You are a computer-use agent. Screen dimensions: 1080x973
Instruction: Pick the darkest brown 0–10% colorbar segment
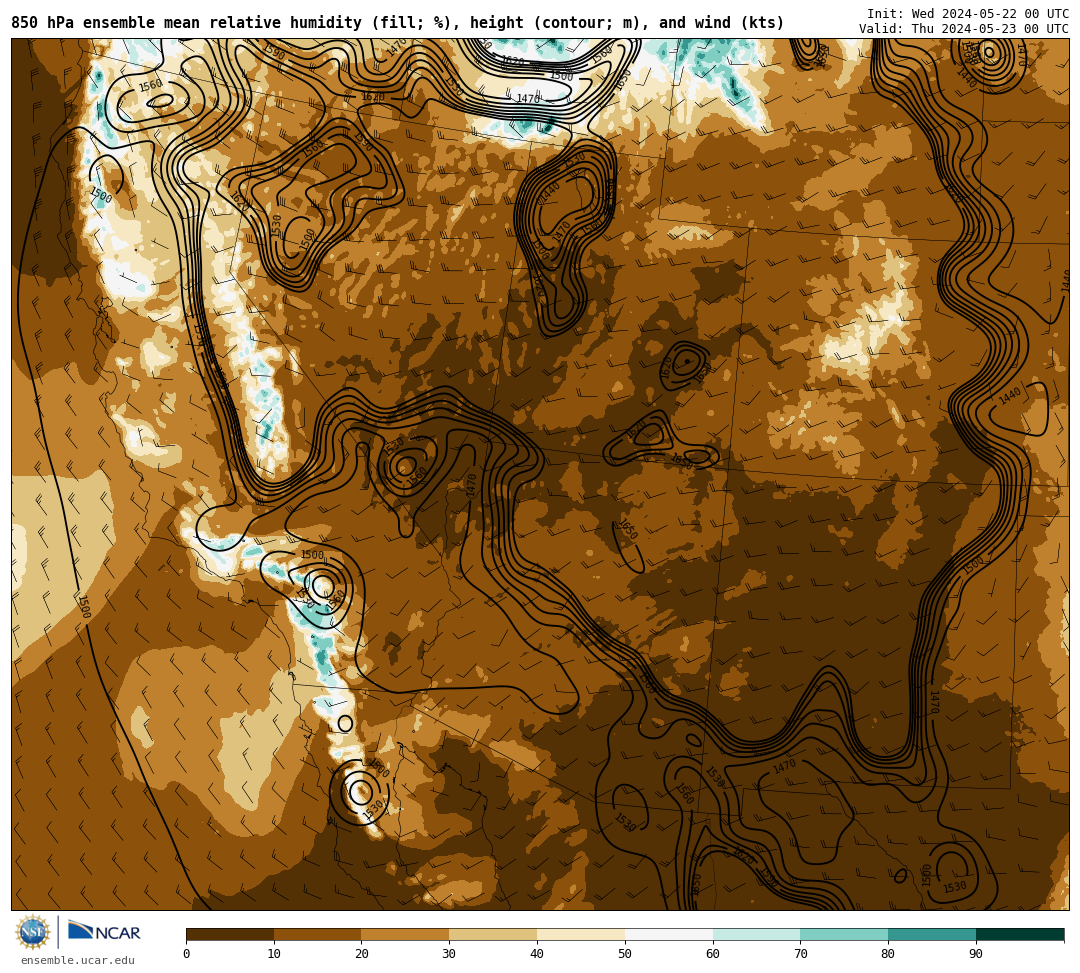point(230,934)
